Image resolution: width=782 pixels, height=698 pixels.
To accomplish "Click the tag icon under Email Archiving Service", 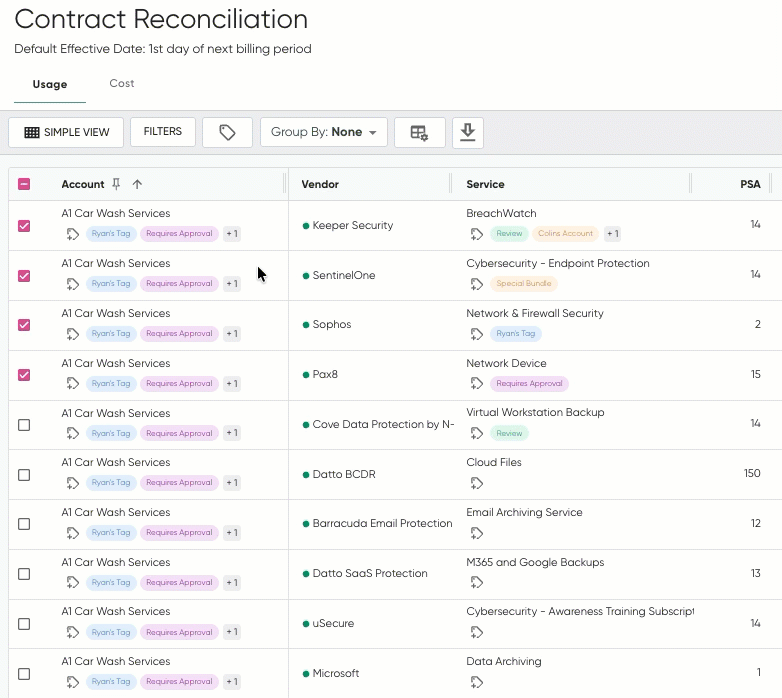I will pos(477,533).
